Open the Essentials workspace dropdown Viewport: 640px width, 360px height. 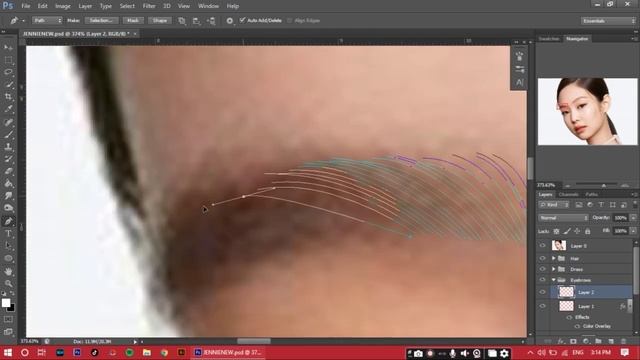pos(608,21)
